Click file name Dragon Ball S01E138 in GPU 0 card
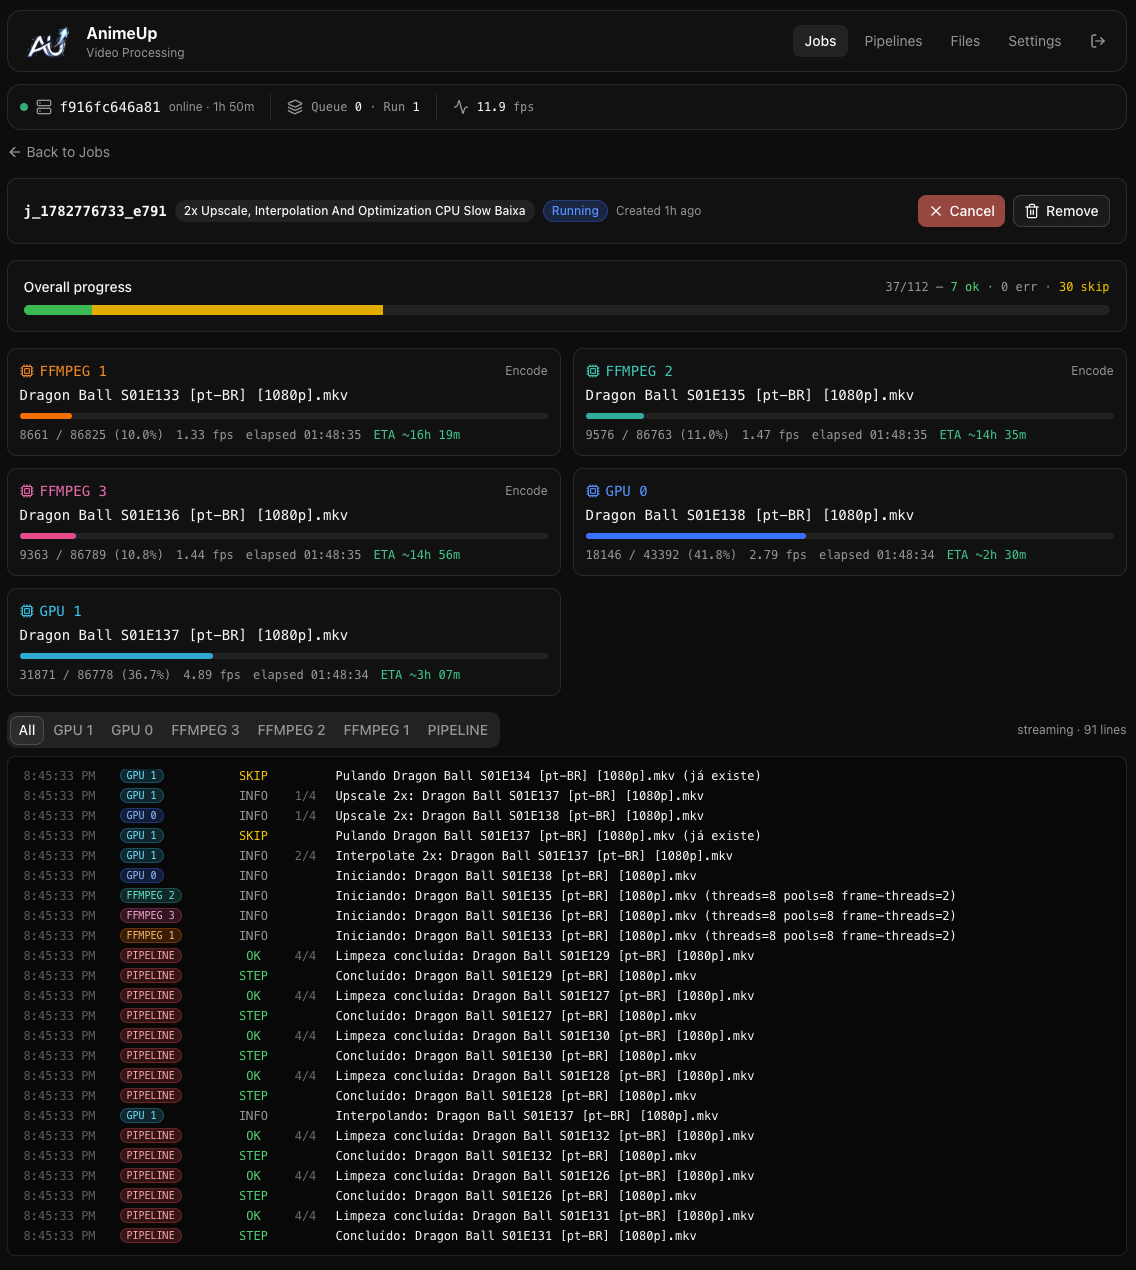Image resolution: width=1136 pixels, height=1270 pixels. (x=750, y=515)
